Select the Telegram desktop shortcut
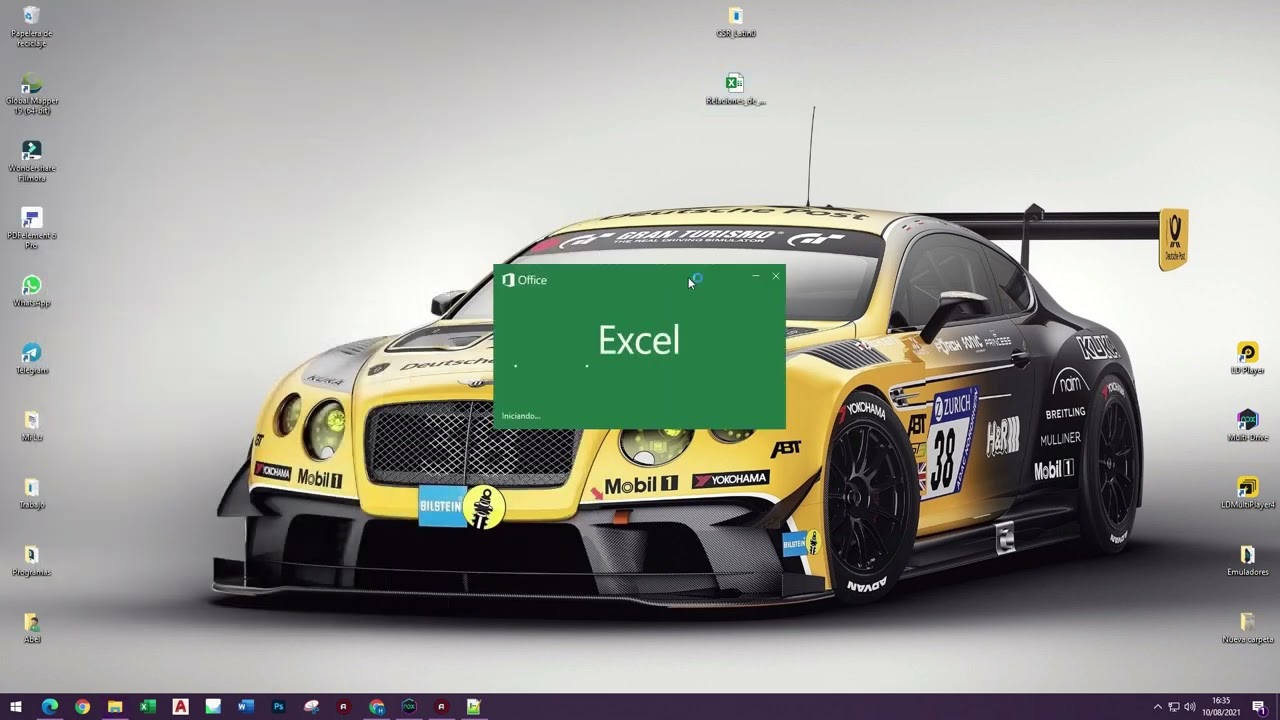This screenshot has height=720, width=1280. coord(32,361)
